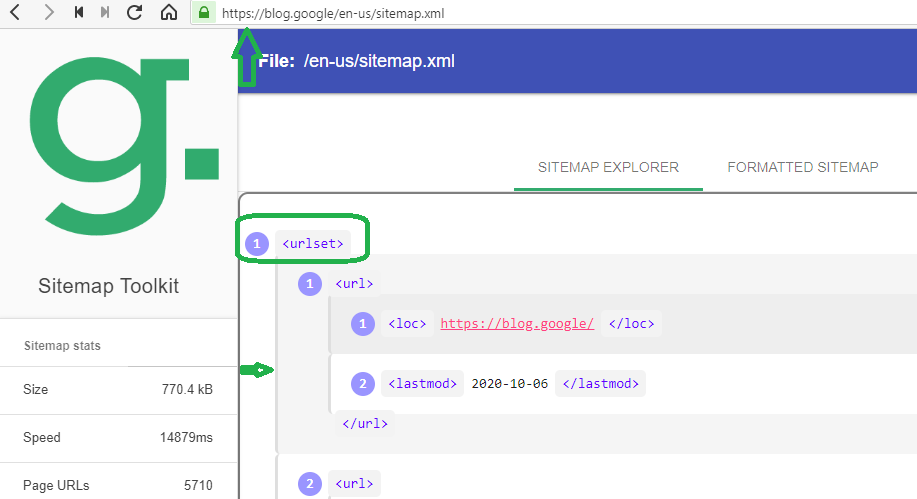Select the 2020-10-06 date value

pos(509,383)
